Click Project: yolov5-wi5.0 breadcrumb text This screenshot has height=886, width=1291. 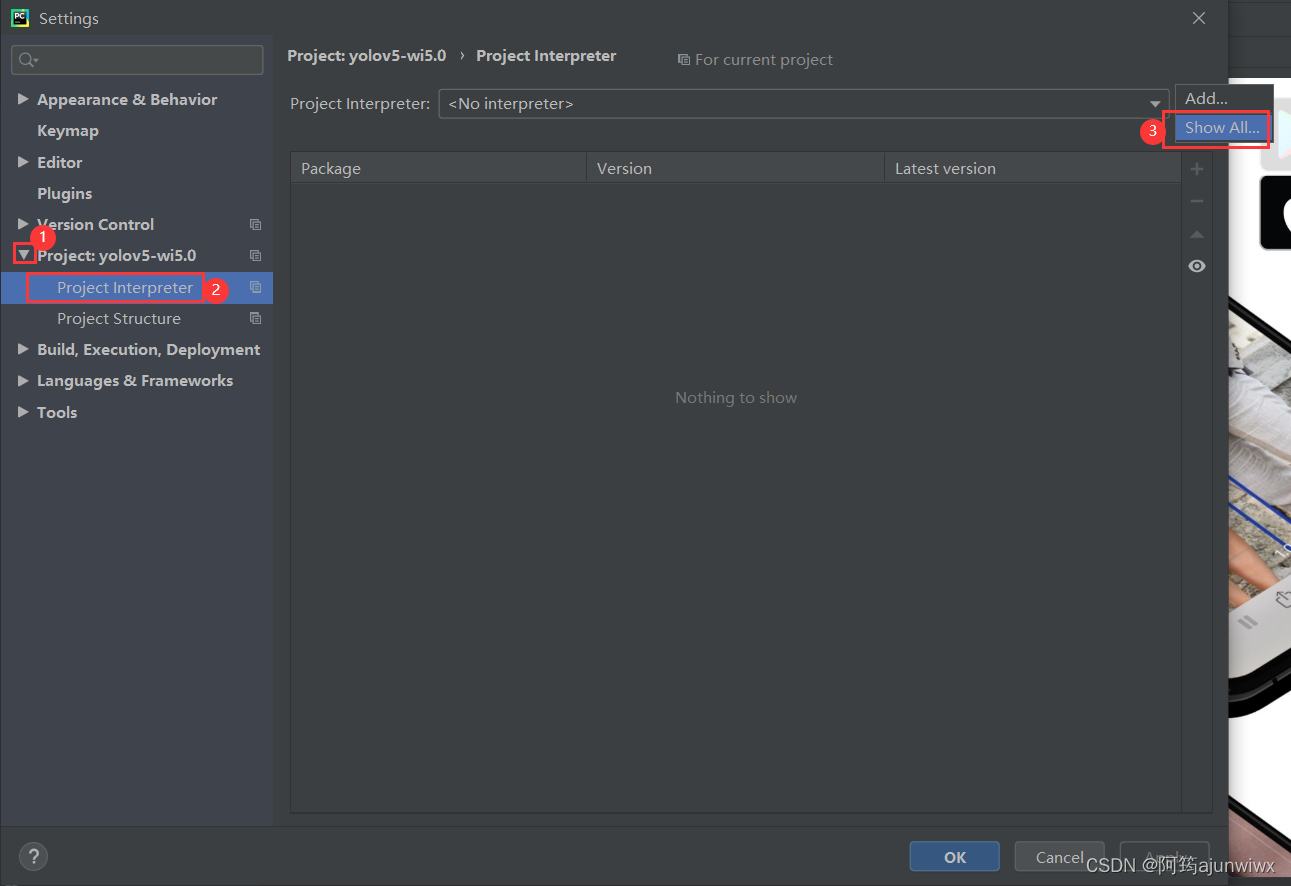[x=367, y=56]
